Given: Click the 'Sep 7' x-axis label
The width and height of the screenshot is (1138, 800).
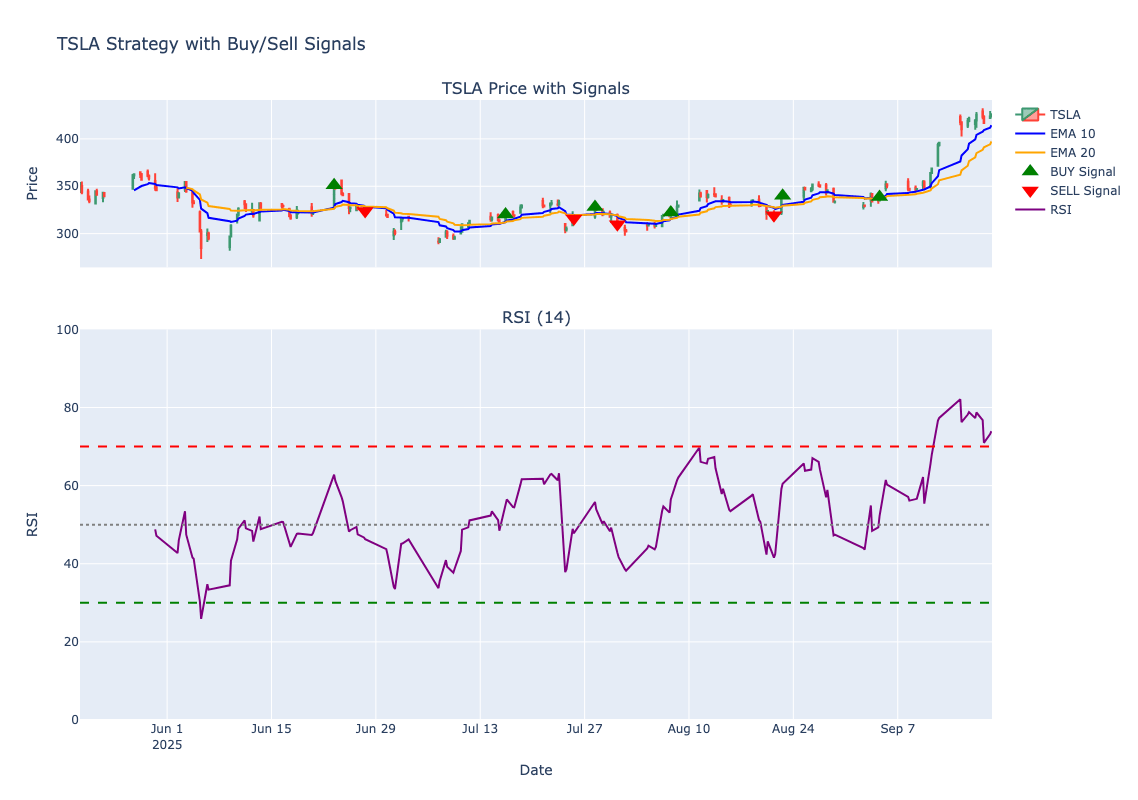Looking at the screenshot, I should pos(898,729).
